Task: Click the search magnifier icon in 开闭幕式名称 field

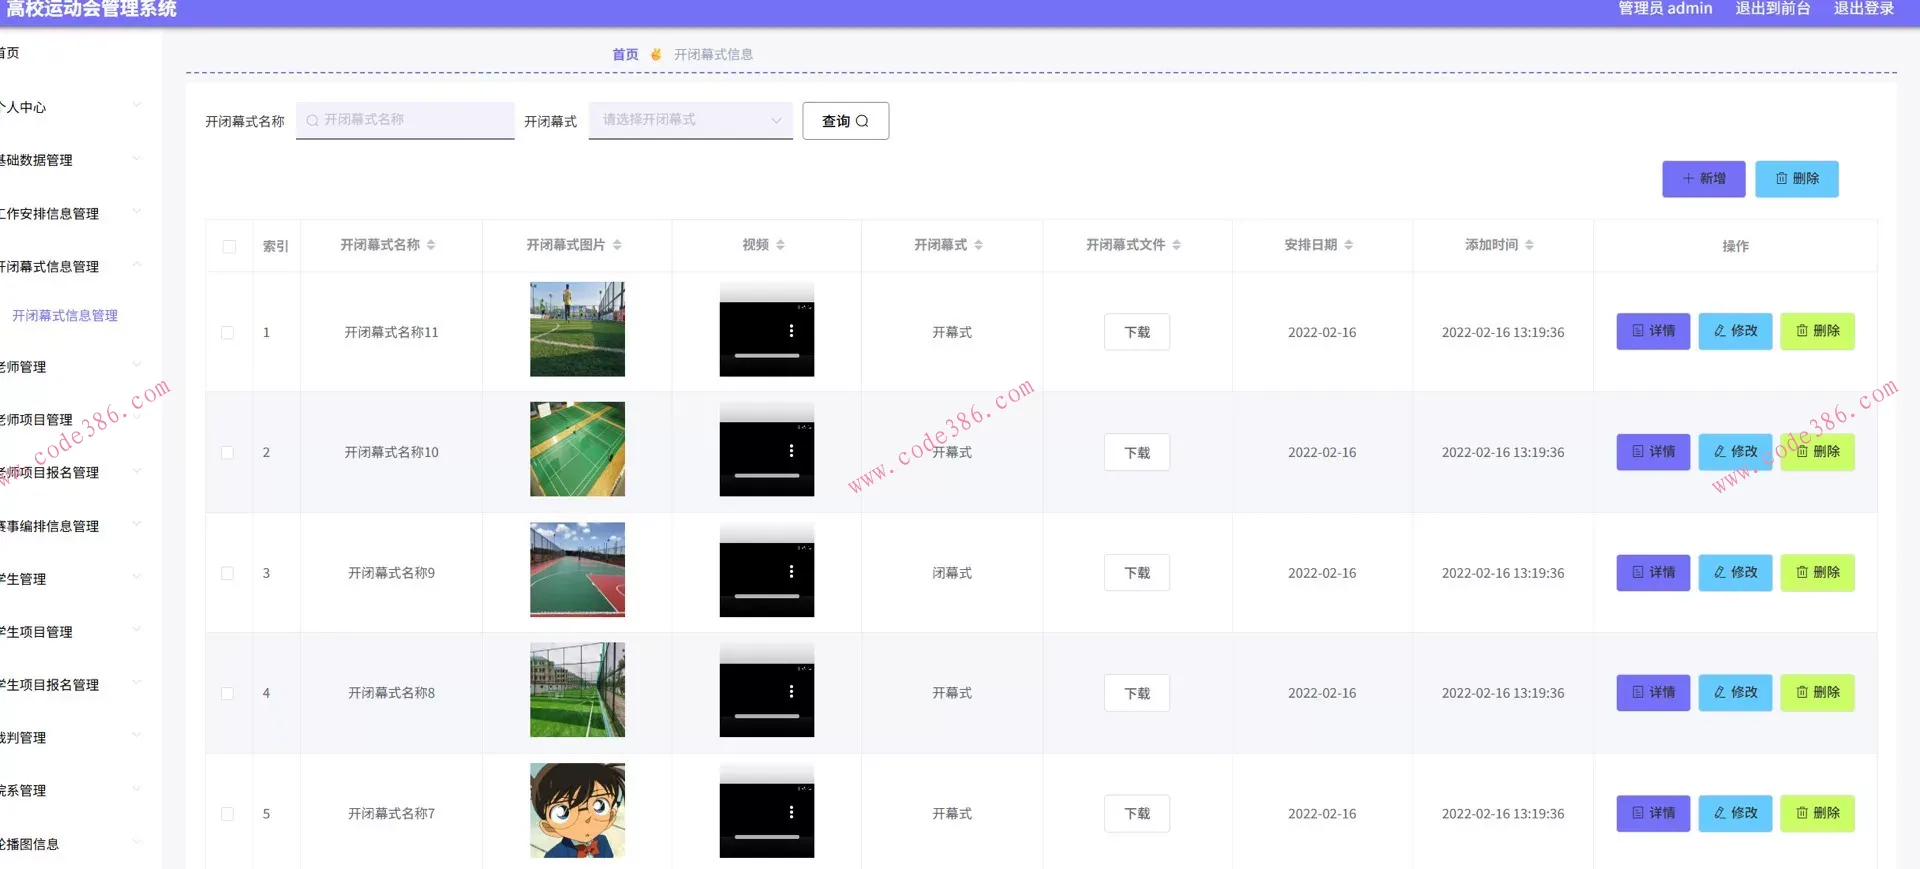Action: (312, 120)
